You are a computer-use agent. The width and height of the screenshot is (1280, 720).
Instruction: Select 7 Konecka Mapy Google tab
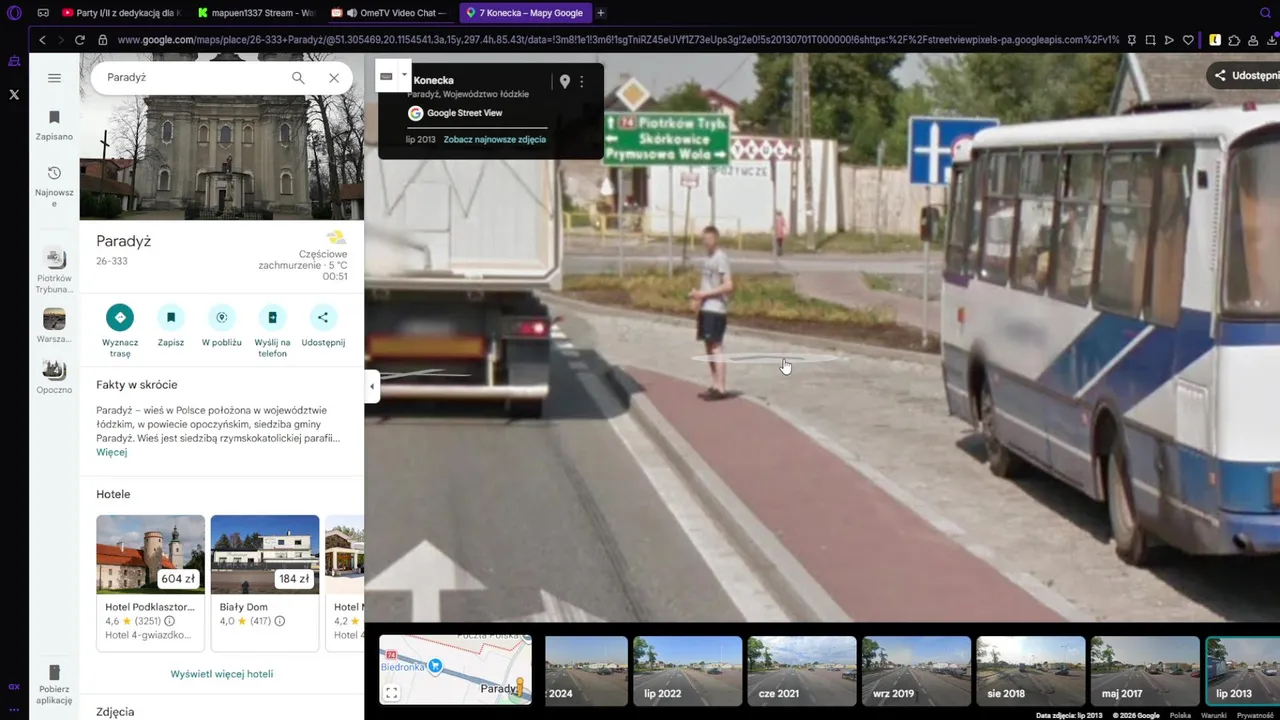click(x=525, y=13)
